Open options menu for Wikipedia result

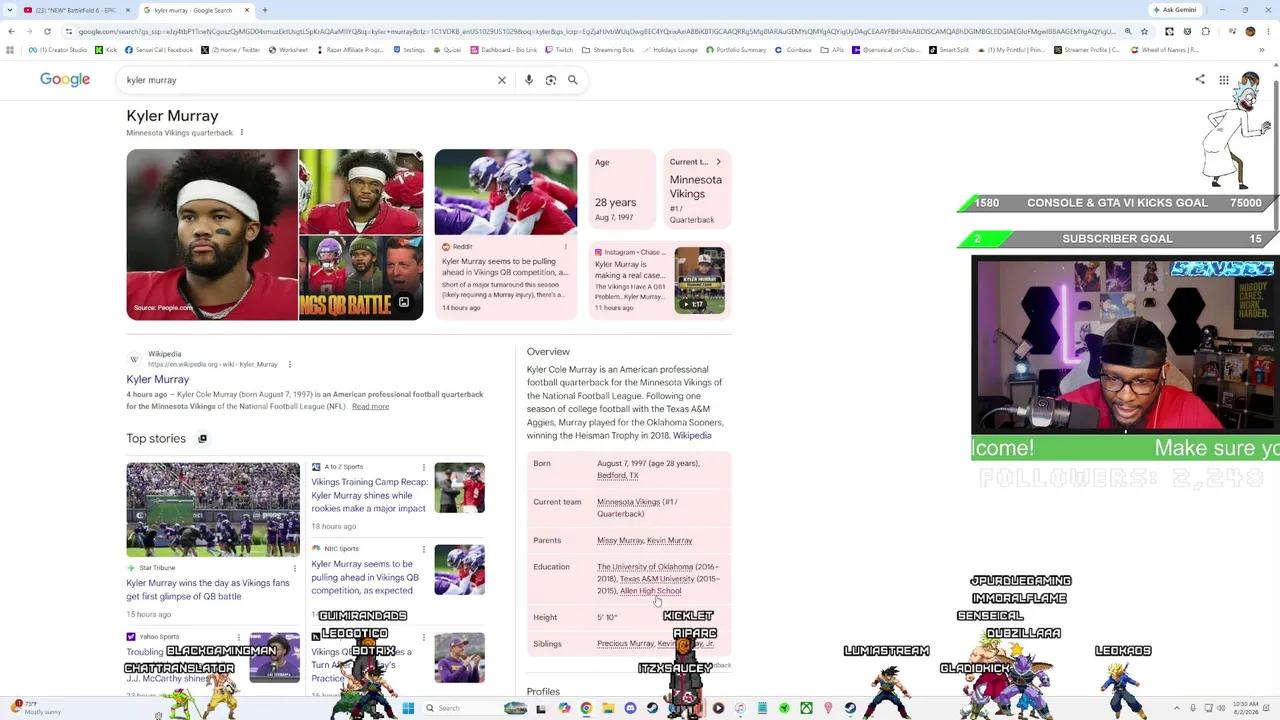tap(289, 365)
